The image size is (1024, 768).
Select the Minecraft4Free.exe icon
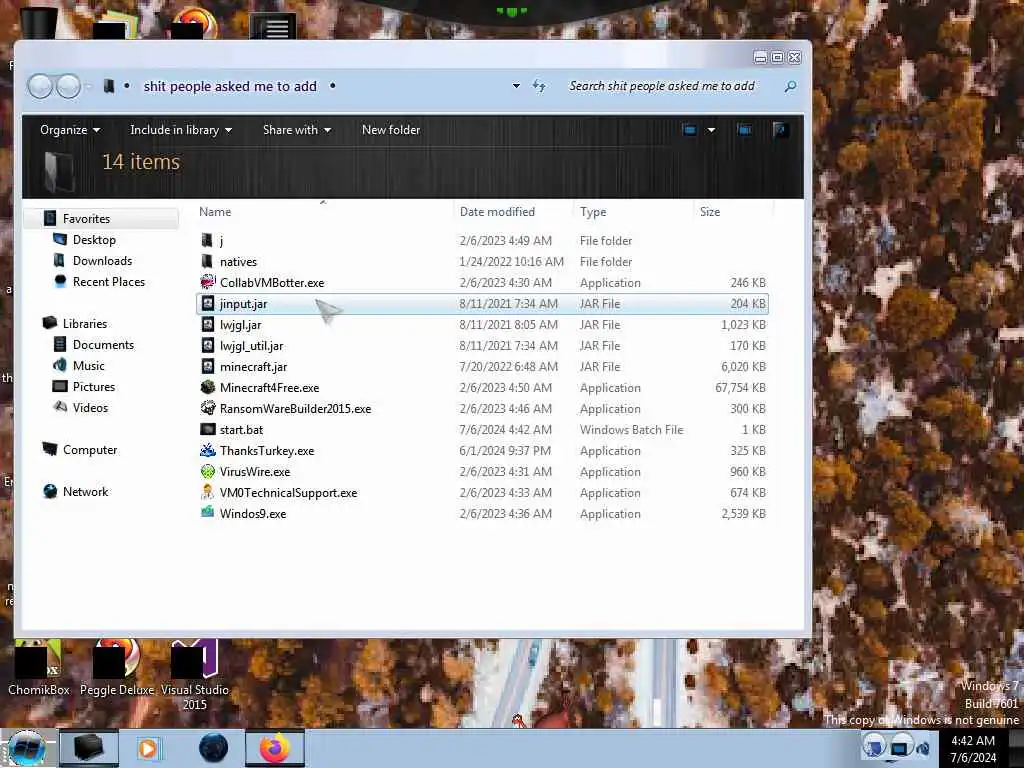(x=208, y=387)
